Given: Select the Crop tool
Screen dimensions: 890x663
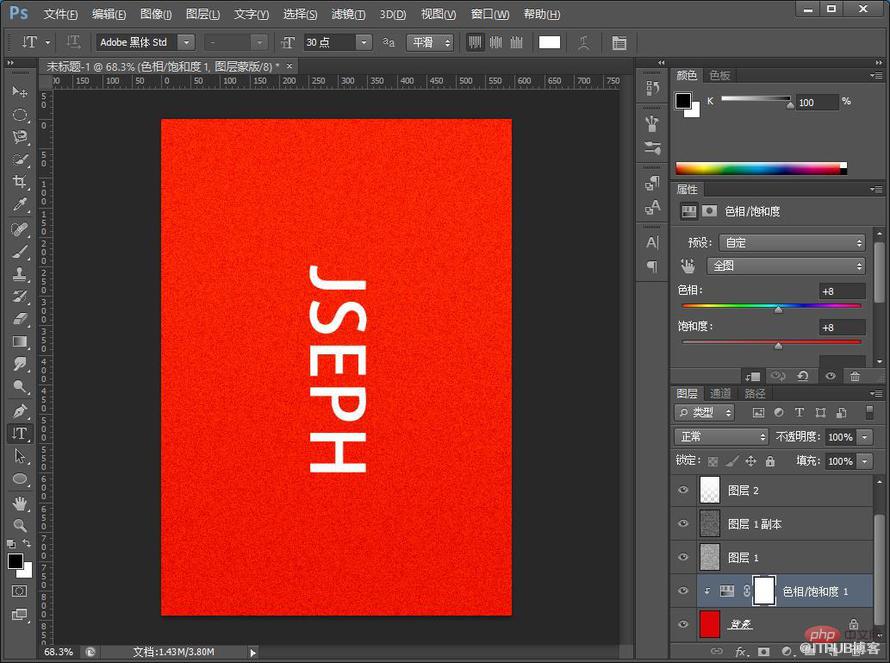Looking at the screenshot, I should [19, 182].
